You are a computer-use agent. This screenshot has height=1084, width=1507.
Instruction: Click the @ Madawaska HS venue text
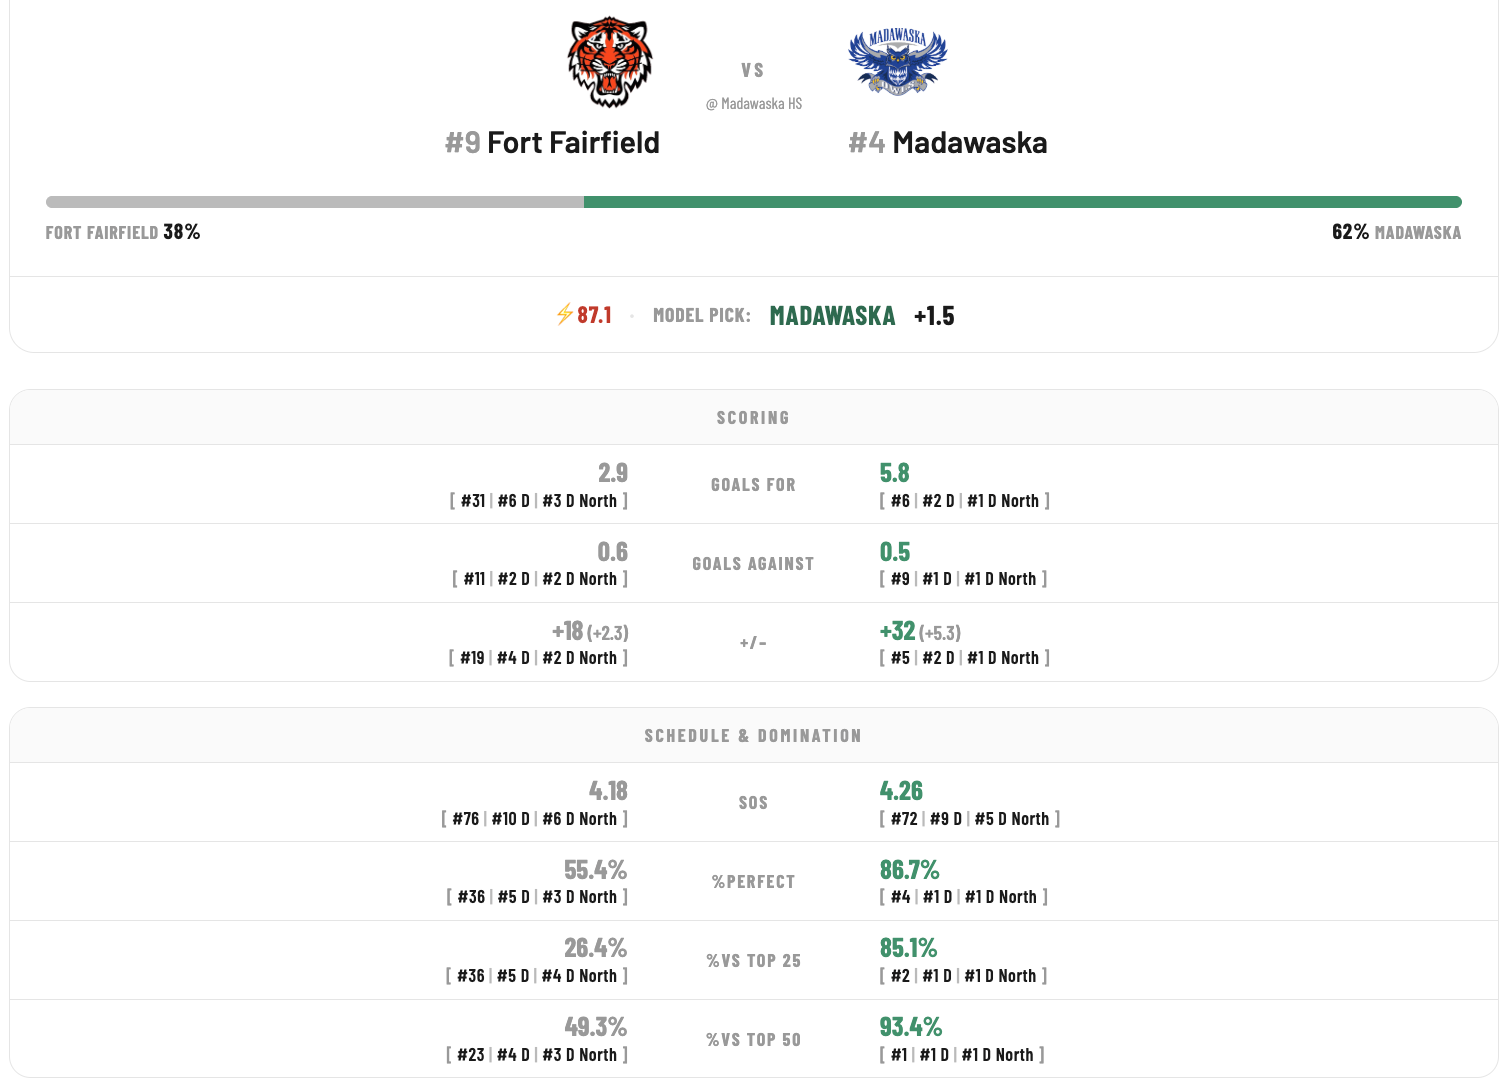coord(754,104)
